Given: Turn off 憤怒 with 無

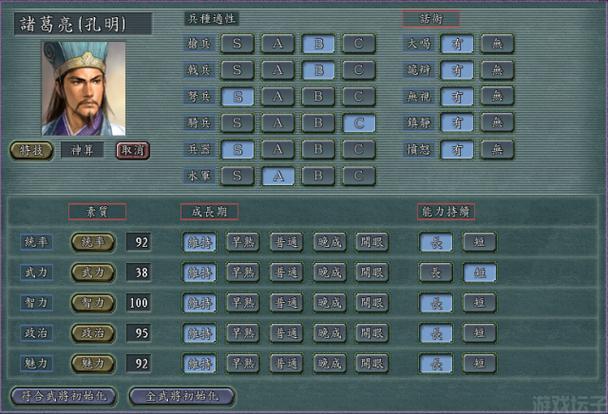Looking at the screenshot, I should pos(495,149).
